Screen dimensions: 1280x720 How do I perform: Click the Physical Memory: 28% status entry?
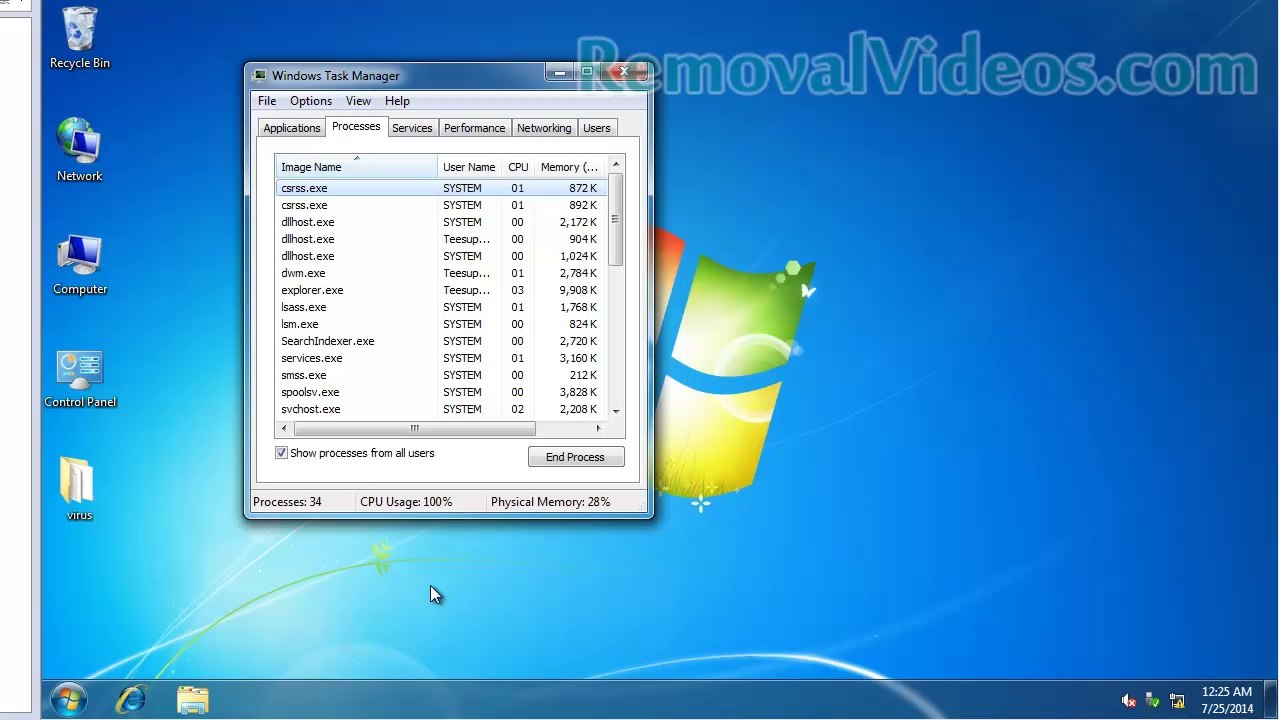pos(550,502)
